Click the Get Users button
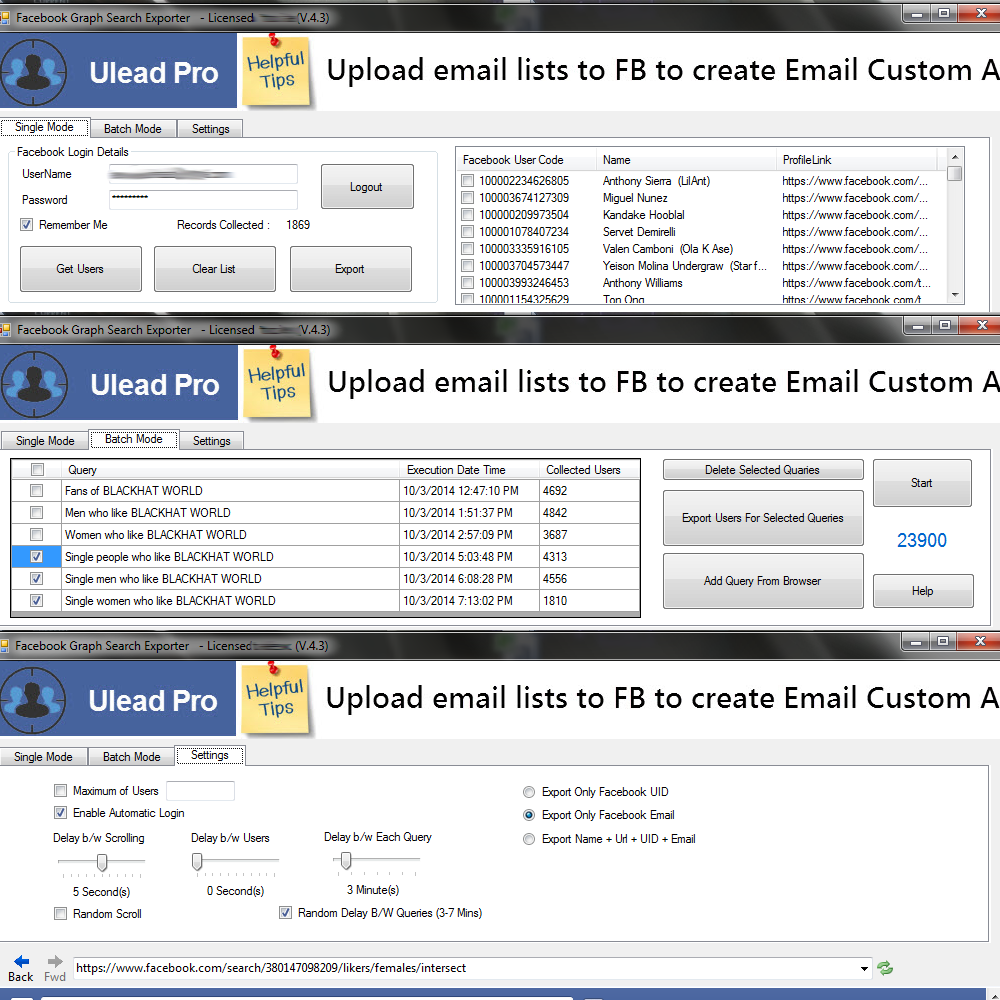 [80, 269]
